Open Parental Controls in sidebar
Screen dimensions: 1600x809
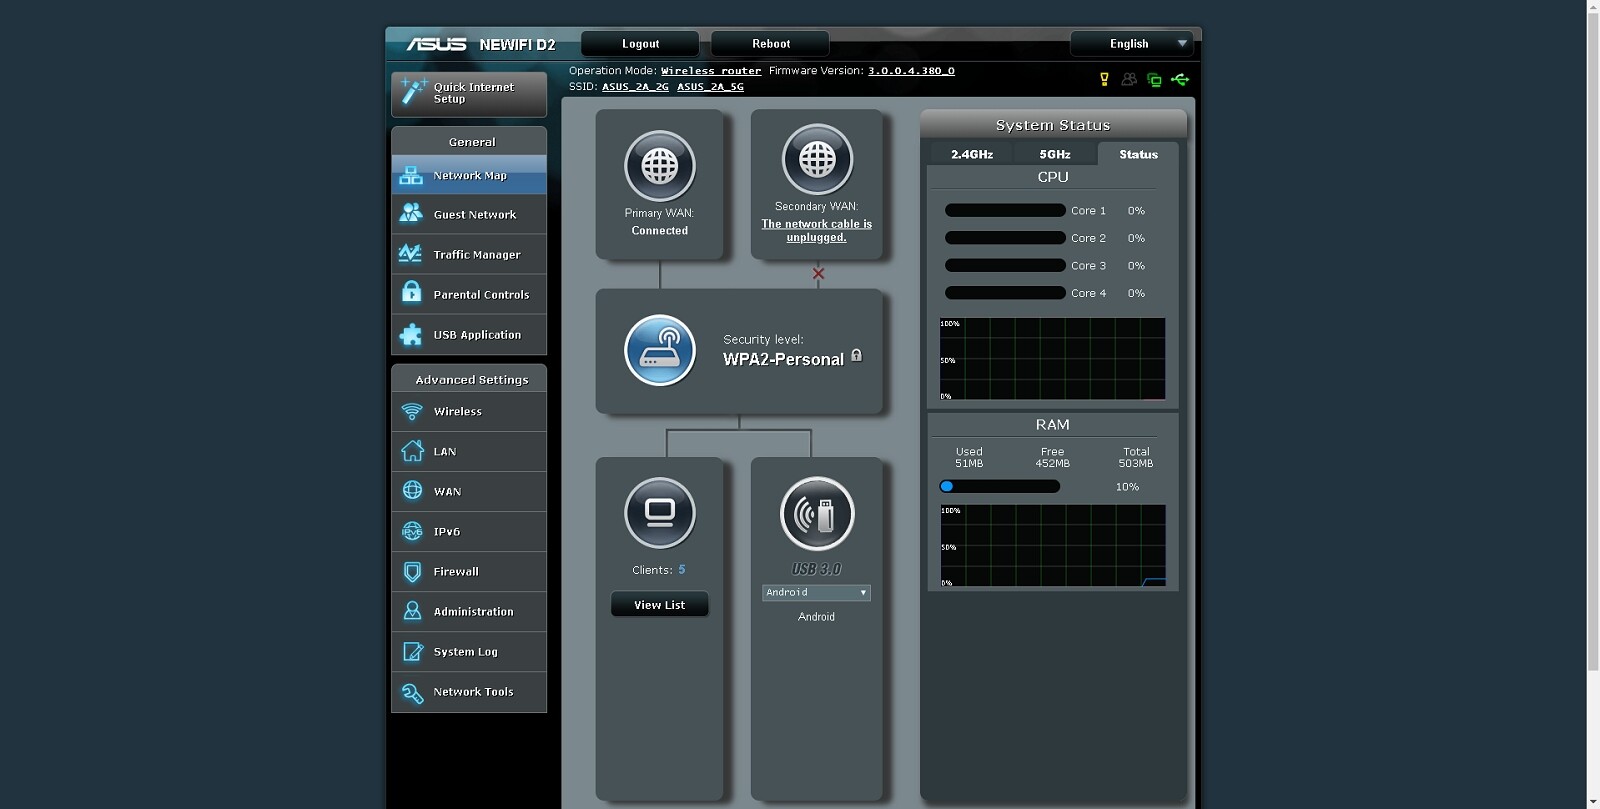click(x=469, y=294)
